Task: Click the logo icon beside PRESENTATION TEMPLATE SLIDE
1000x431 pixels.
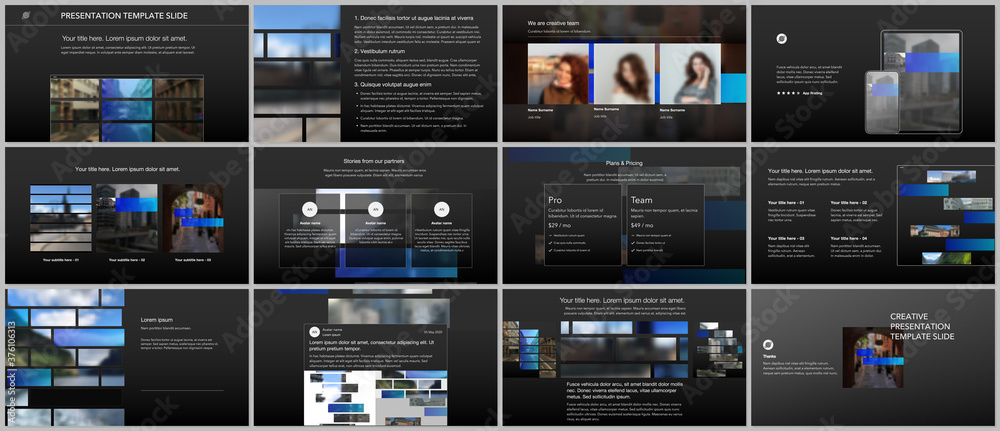Action: [x=26, y=15]
